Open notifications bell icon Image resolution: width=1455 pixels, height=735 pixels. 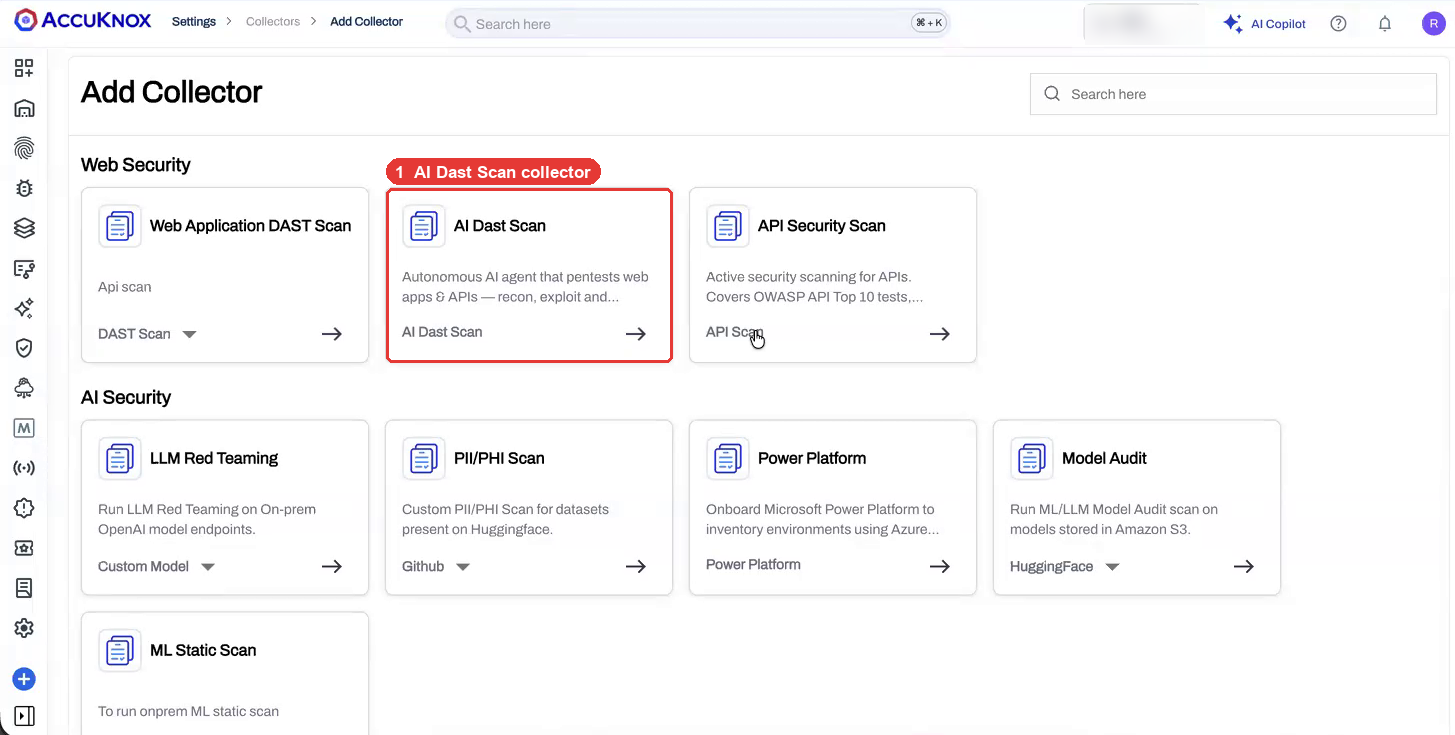tap(1385, 24)
